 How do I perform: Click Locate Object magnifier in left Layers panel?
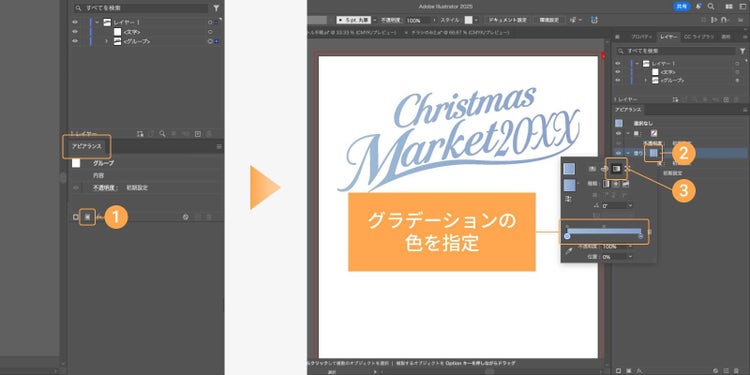[163, 134]
